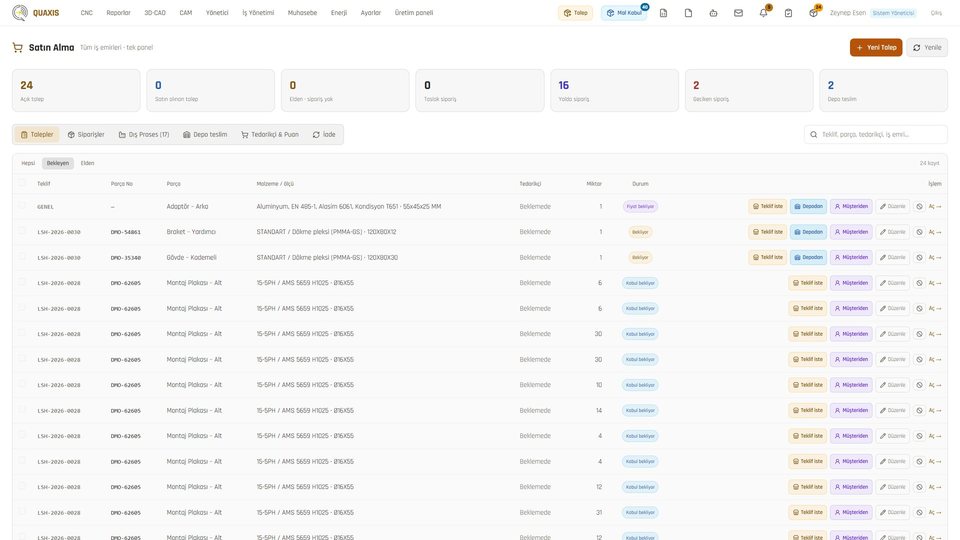Toggle the select-all checkbox in table header
The width and height of the screenshot is (960, 540).
pos(23,182)
